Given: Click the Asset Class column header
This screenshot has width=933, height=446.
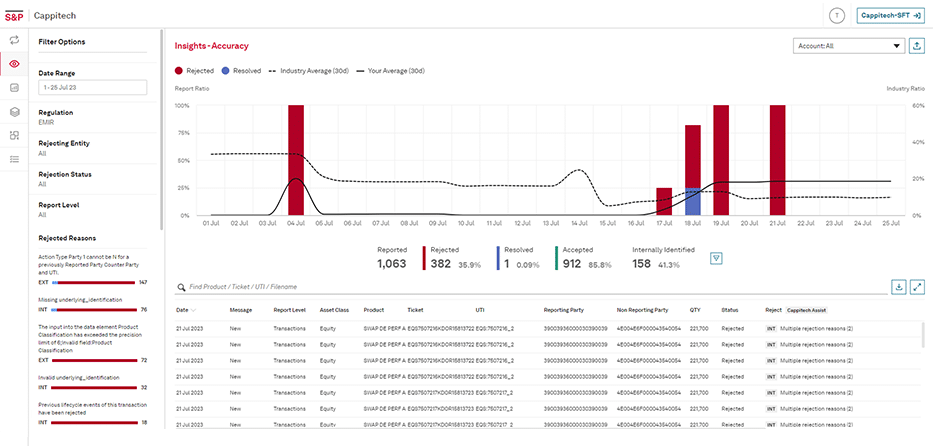Looking at the screenshot, I should (334, 310).
